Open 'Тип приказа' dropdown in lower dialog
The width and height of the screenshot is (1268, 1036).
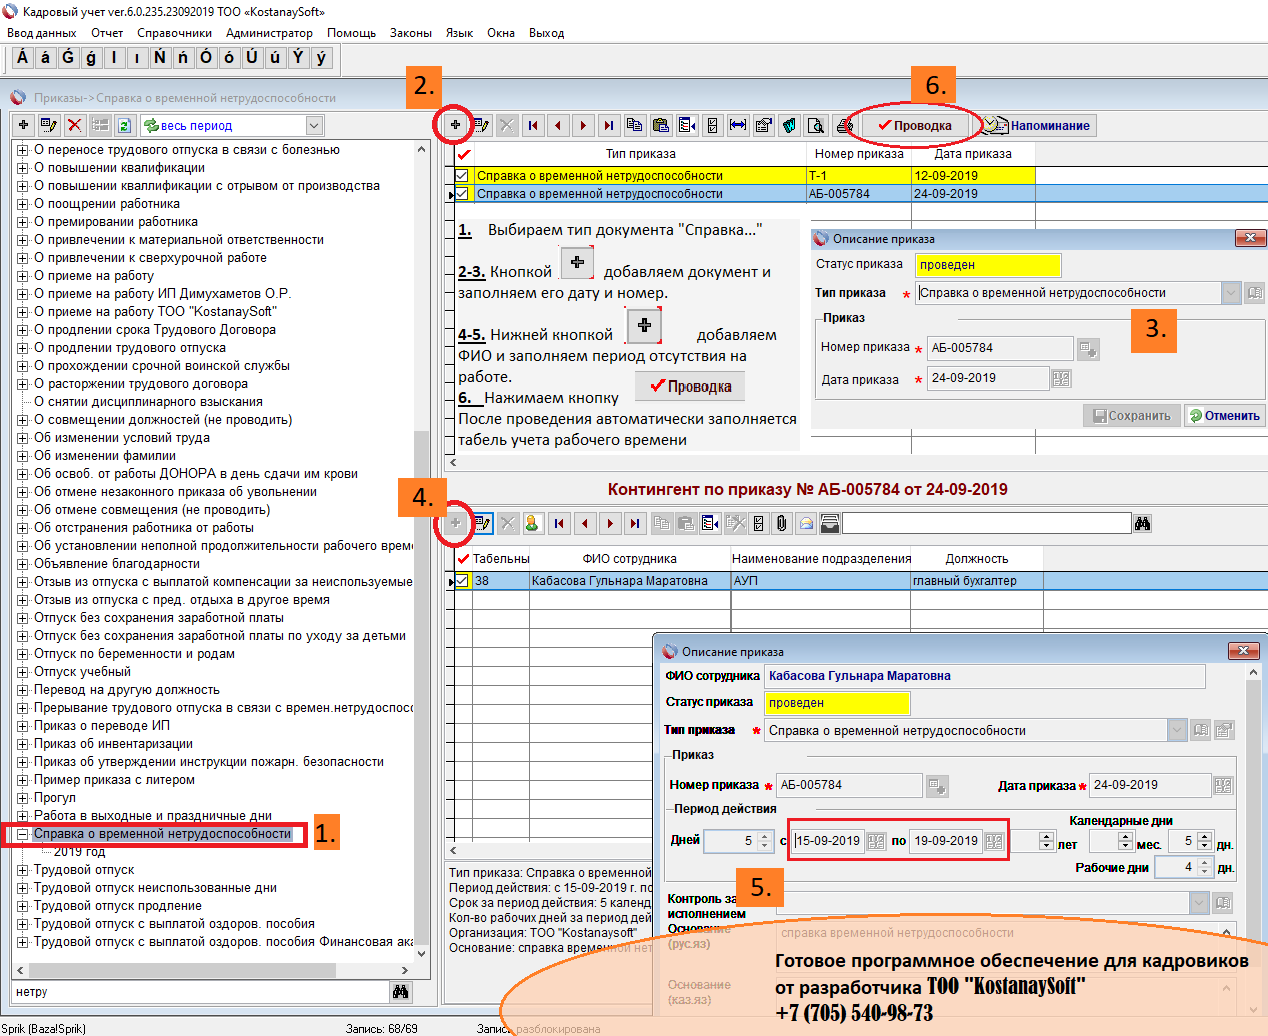tap(1177, 731)
